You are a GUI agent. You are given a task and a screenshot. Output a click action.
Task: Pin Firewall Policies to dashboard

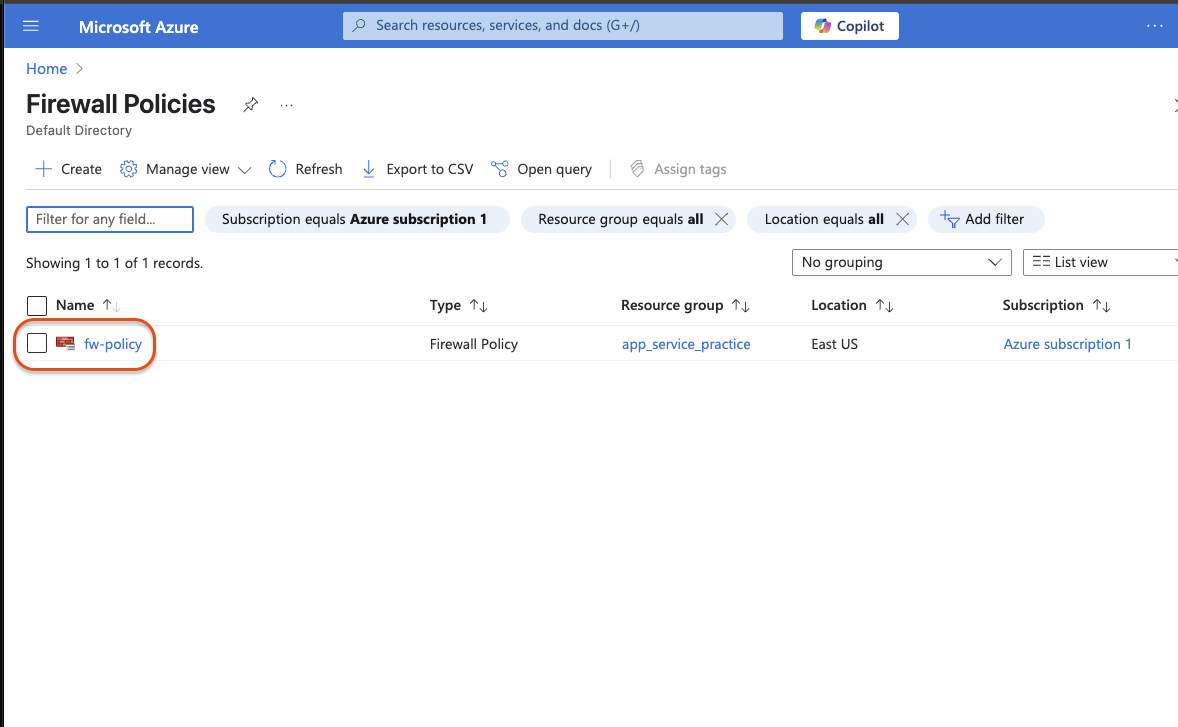250,105
